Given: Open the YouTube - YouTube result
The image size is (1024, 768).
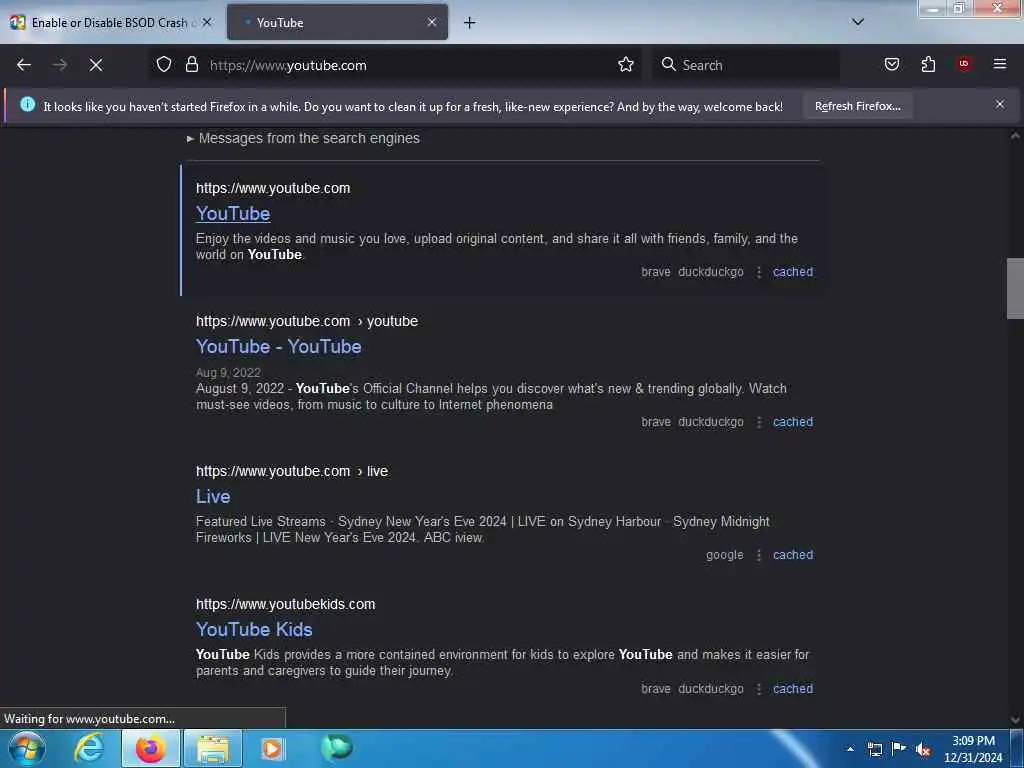Looking at the screenshot, I should tap(278, 346).
